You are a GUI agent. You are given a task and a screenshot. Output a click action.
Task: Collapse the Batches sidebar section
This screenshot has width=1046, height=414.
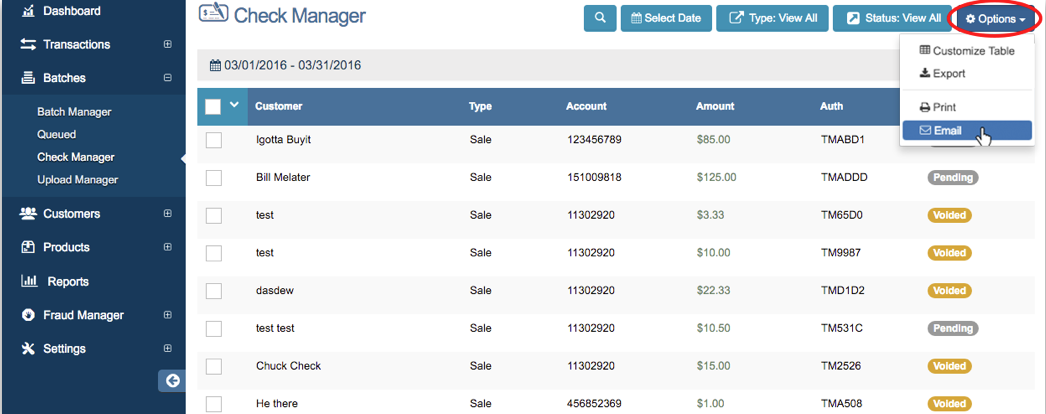pyautogui.click(x=167, y=78)
